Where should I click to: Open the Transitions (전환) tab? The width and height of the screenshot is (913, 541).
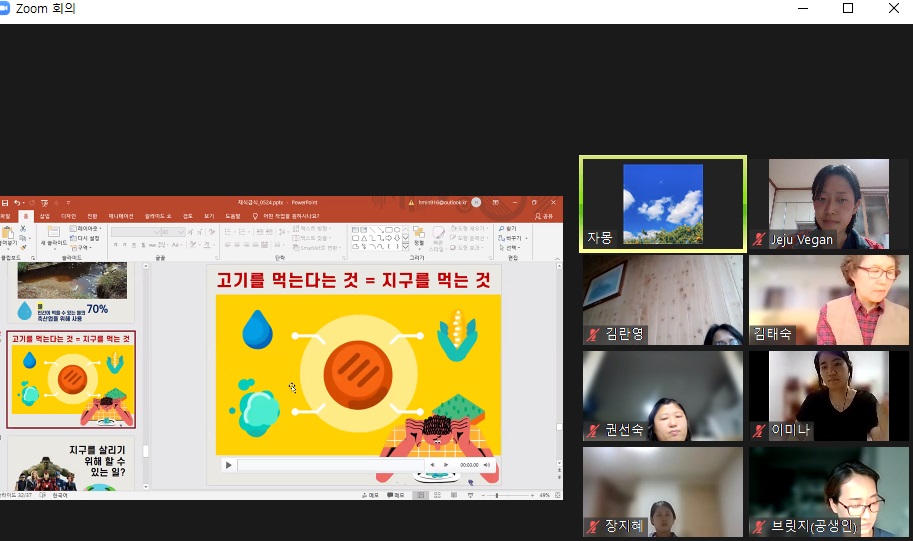click(92, 216)
